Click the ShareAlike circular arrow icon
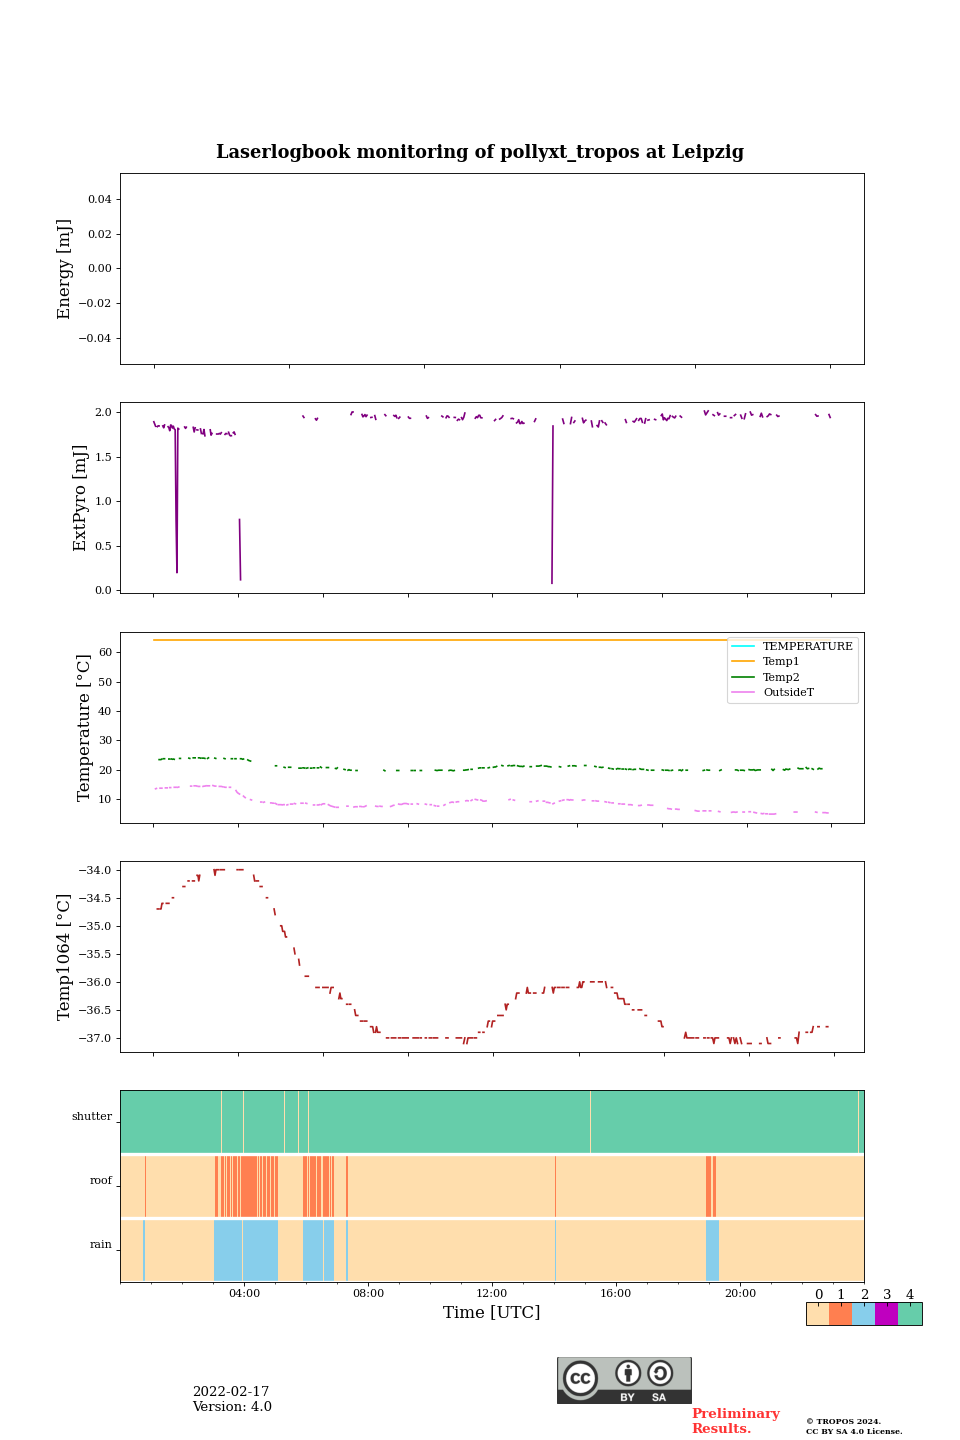Screen dimensions: 960x1440 coord(660,1374)
